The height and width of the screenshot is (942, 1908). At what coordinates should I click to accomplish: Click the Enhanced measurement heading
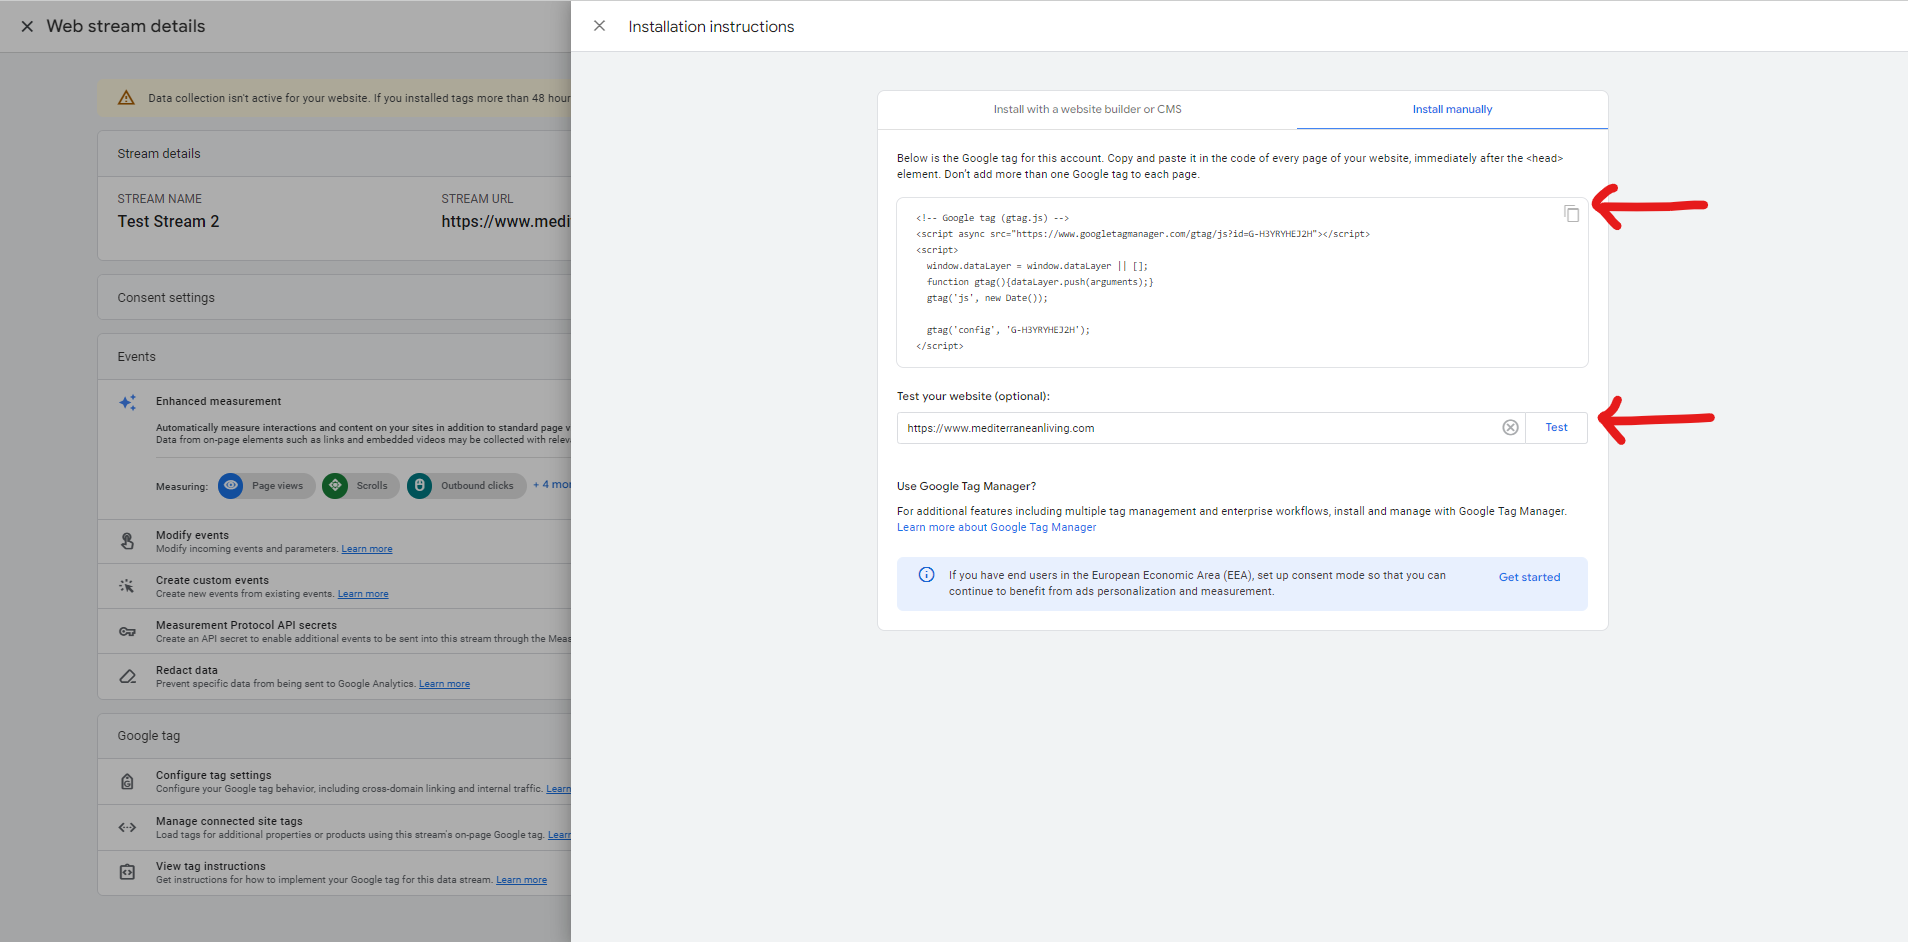[218, 401]
